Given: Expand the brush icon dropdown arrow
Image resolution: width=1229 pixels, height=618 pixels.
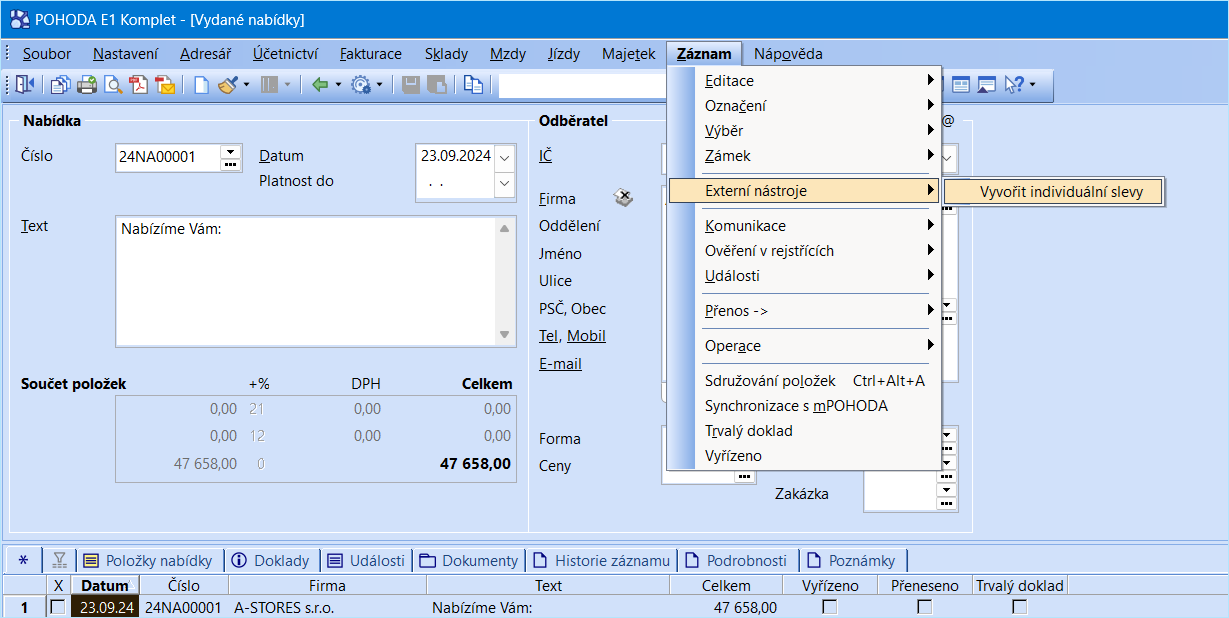Looking at the screenshot, I should [246, 86].
